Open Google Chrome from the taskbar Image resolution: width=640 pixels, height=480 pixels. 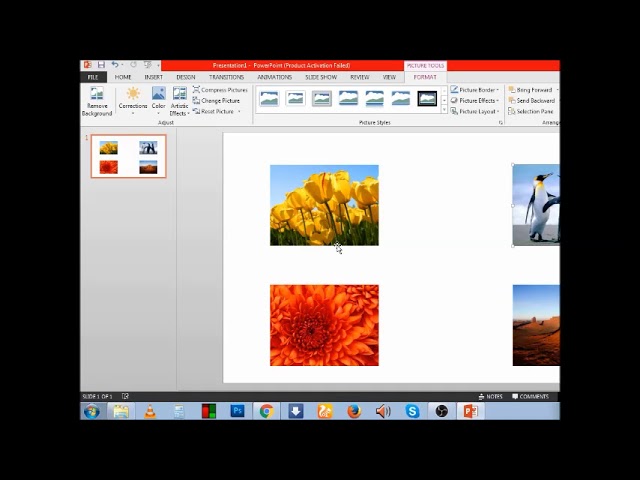pos(267,411)
